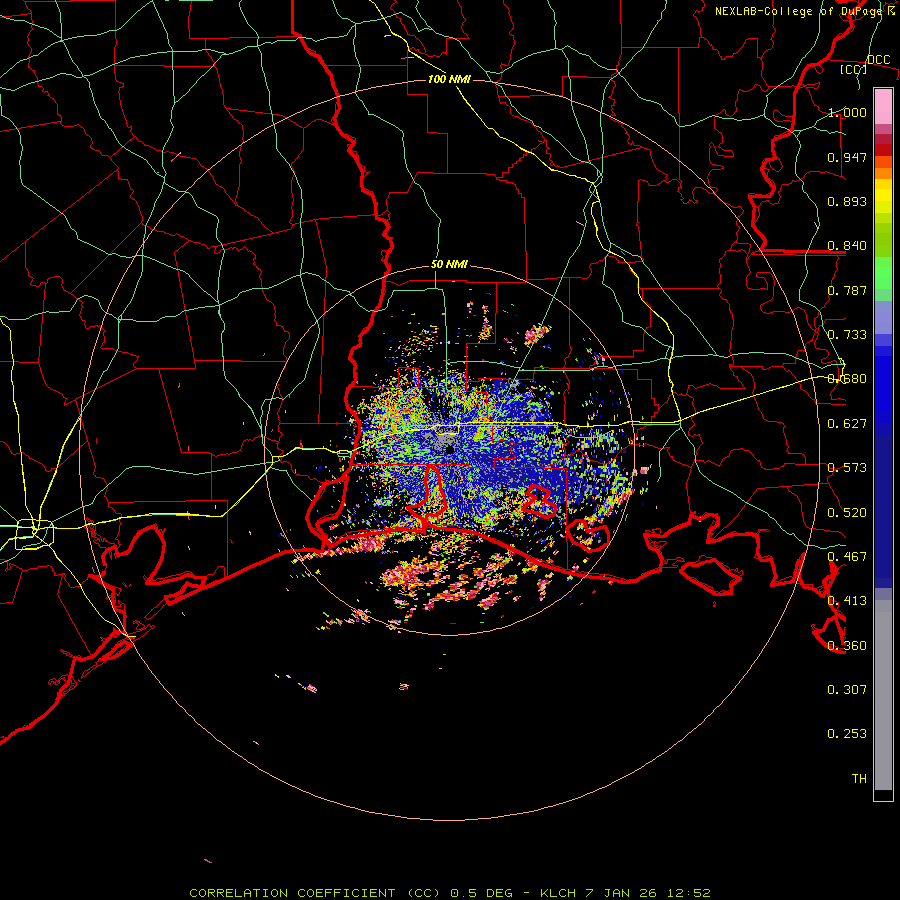Click the 0.680 scale label
The width and height of the screenshot is (900, 900).
coord(847,379)
